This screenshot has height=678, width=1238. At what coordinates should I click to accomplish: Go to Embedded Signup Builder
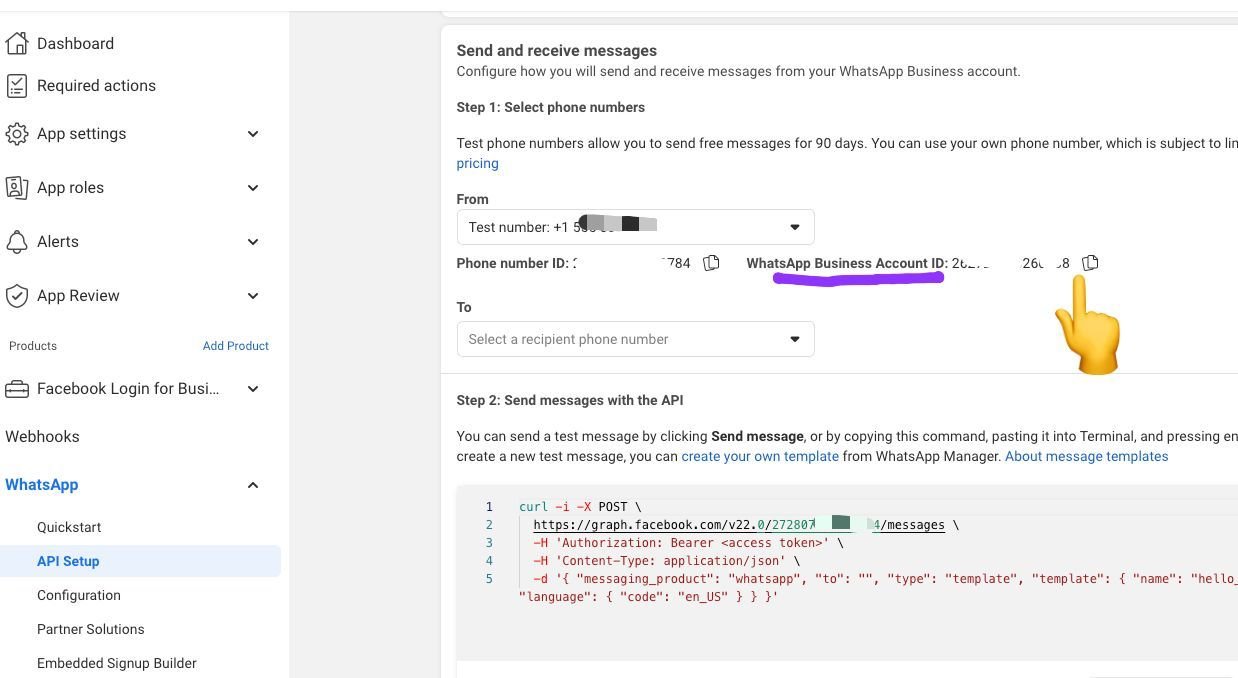coord(116,663)
